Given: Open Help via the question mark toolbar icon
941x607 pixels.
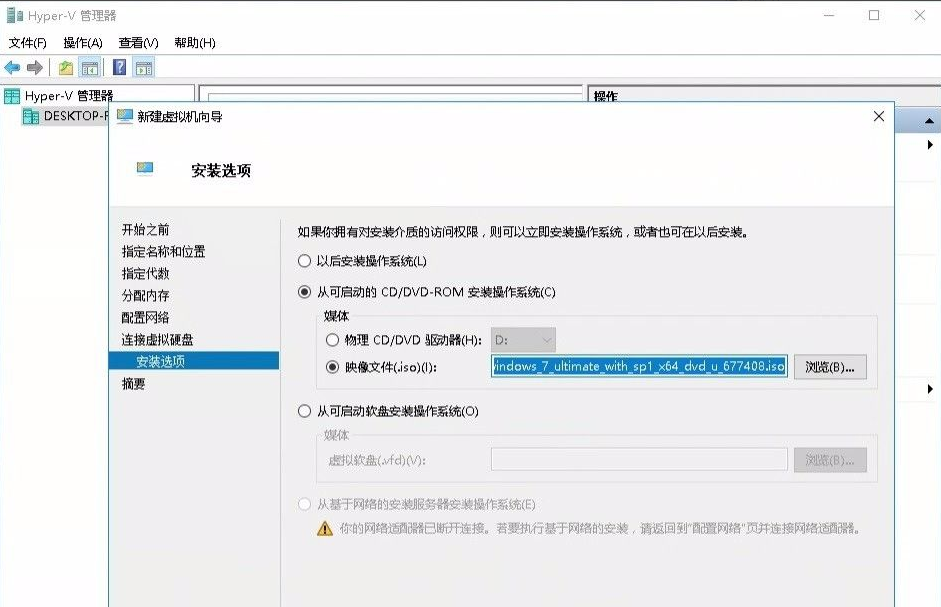Looking at the screenshot, I should coord(117,68).
